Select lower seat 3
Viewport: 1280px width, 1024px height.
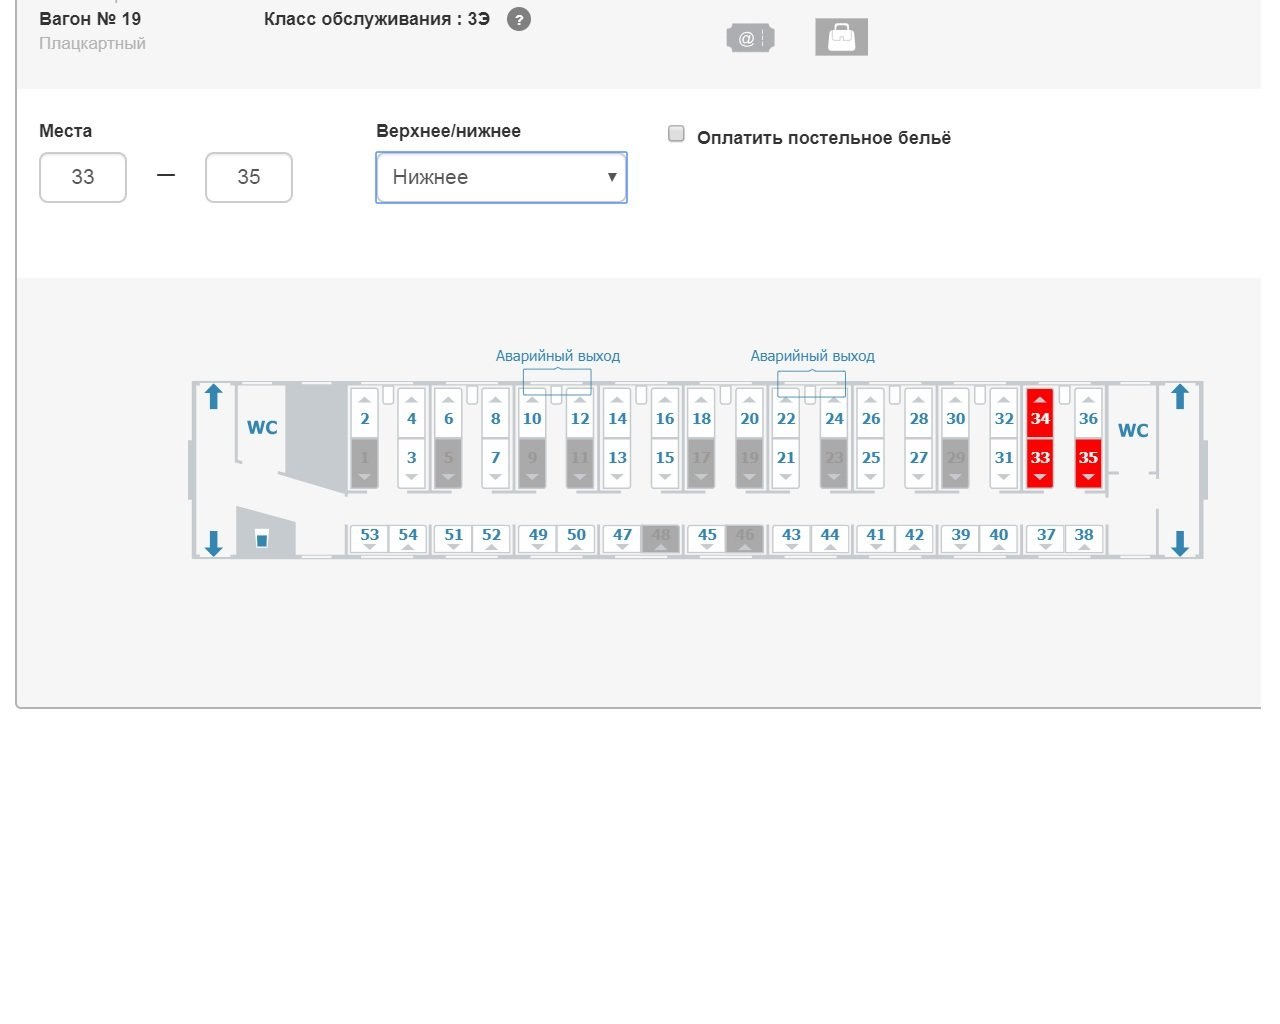[411, 462]
